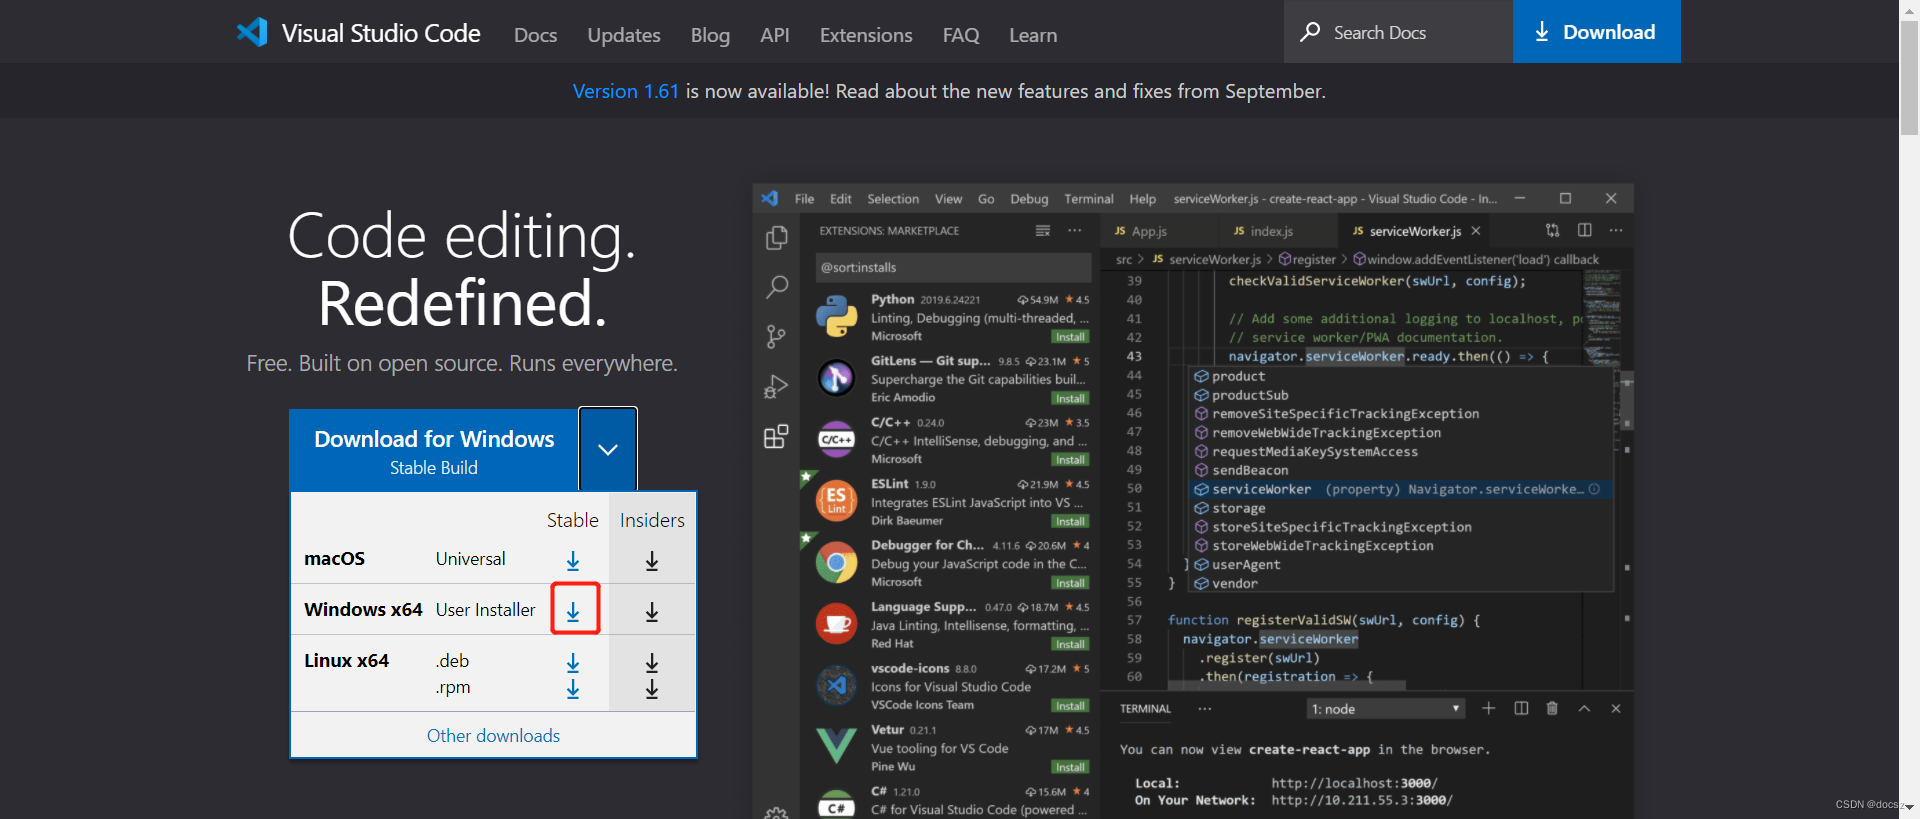Open the Extensions panel more actions ellipsis
Screen dimensions: 1920x819
pyautogui.click(x=1074, y=230)
